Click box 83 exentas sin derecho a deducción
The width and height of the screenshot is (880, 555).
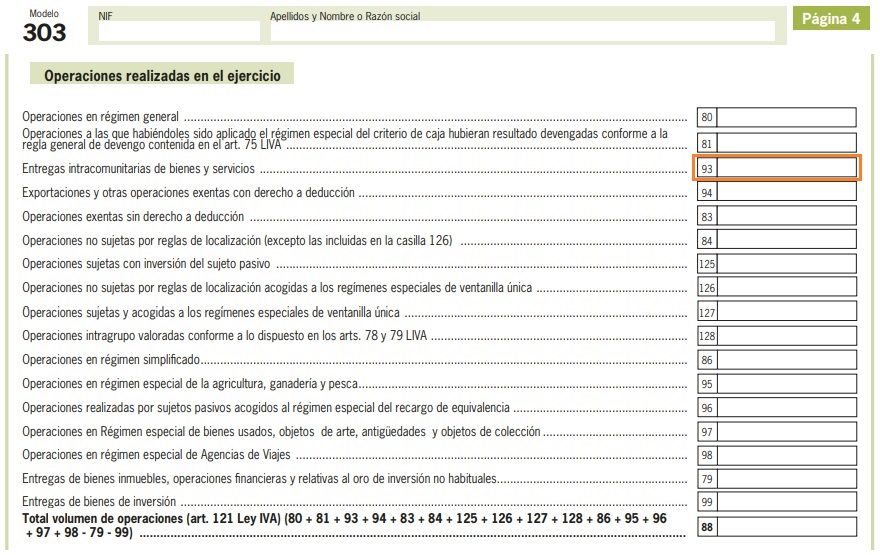click(x=786, y=216)
